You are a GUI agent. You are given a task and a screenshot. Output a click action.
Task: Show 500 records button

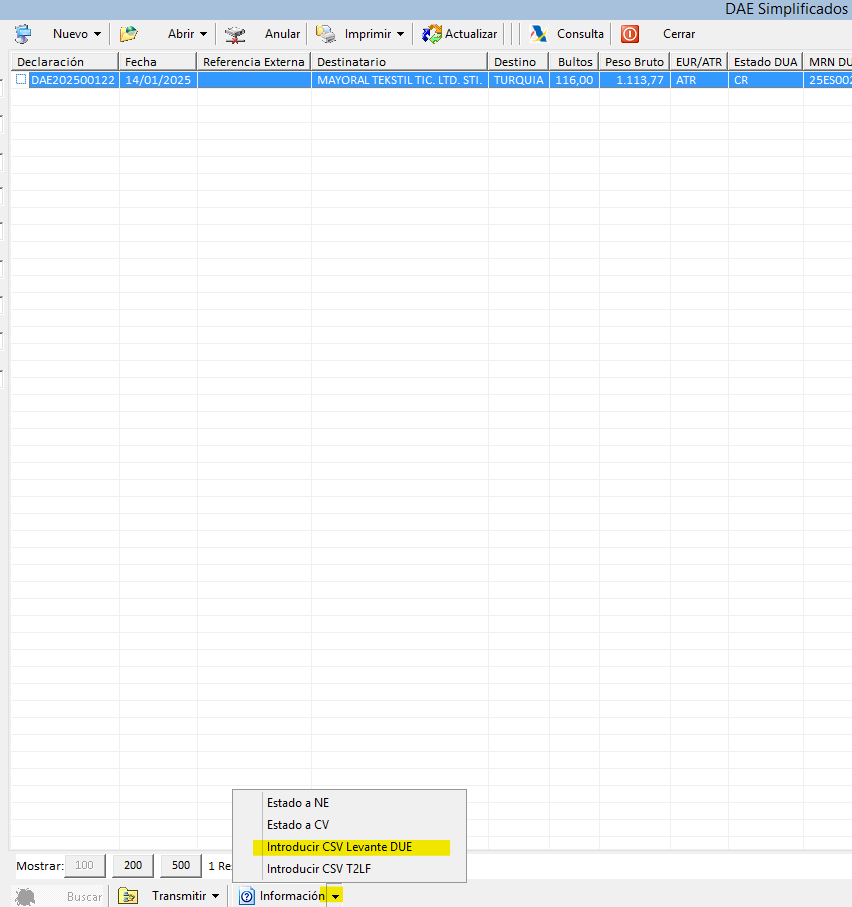pyautogui.click(x=181, y=865)
